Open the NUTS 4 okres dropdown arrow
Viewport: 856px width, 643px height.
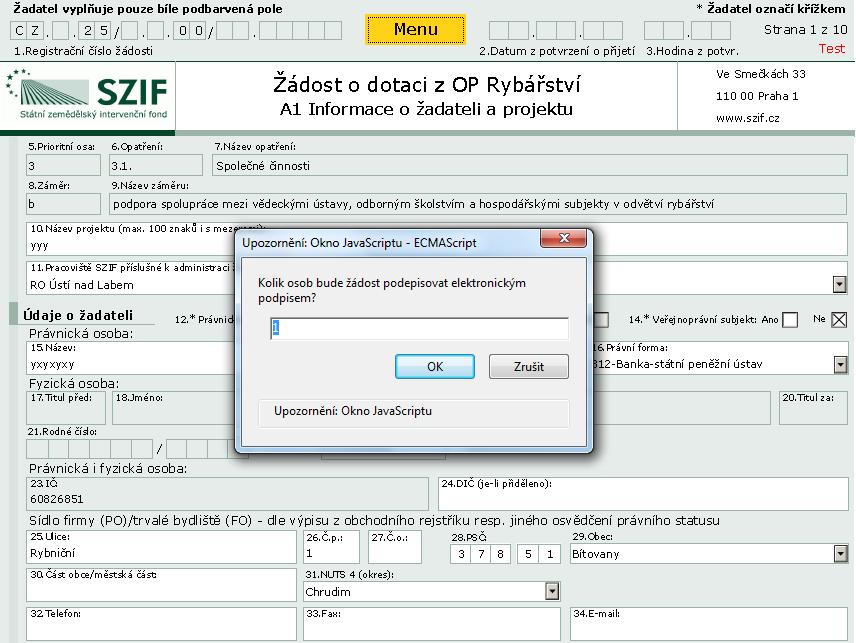552,591
